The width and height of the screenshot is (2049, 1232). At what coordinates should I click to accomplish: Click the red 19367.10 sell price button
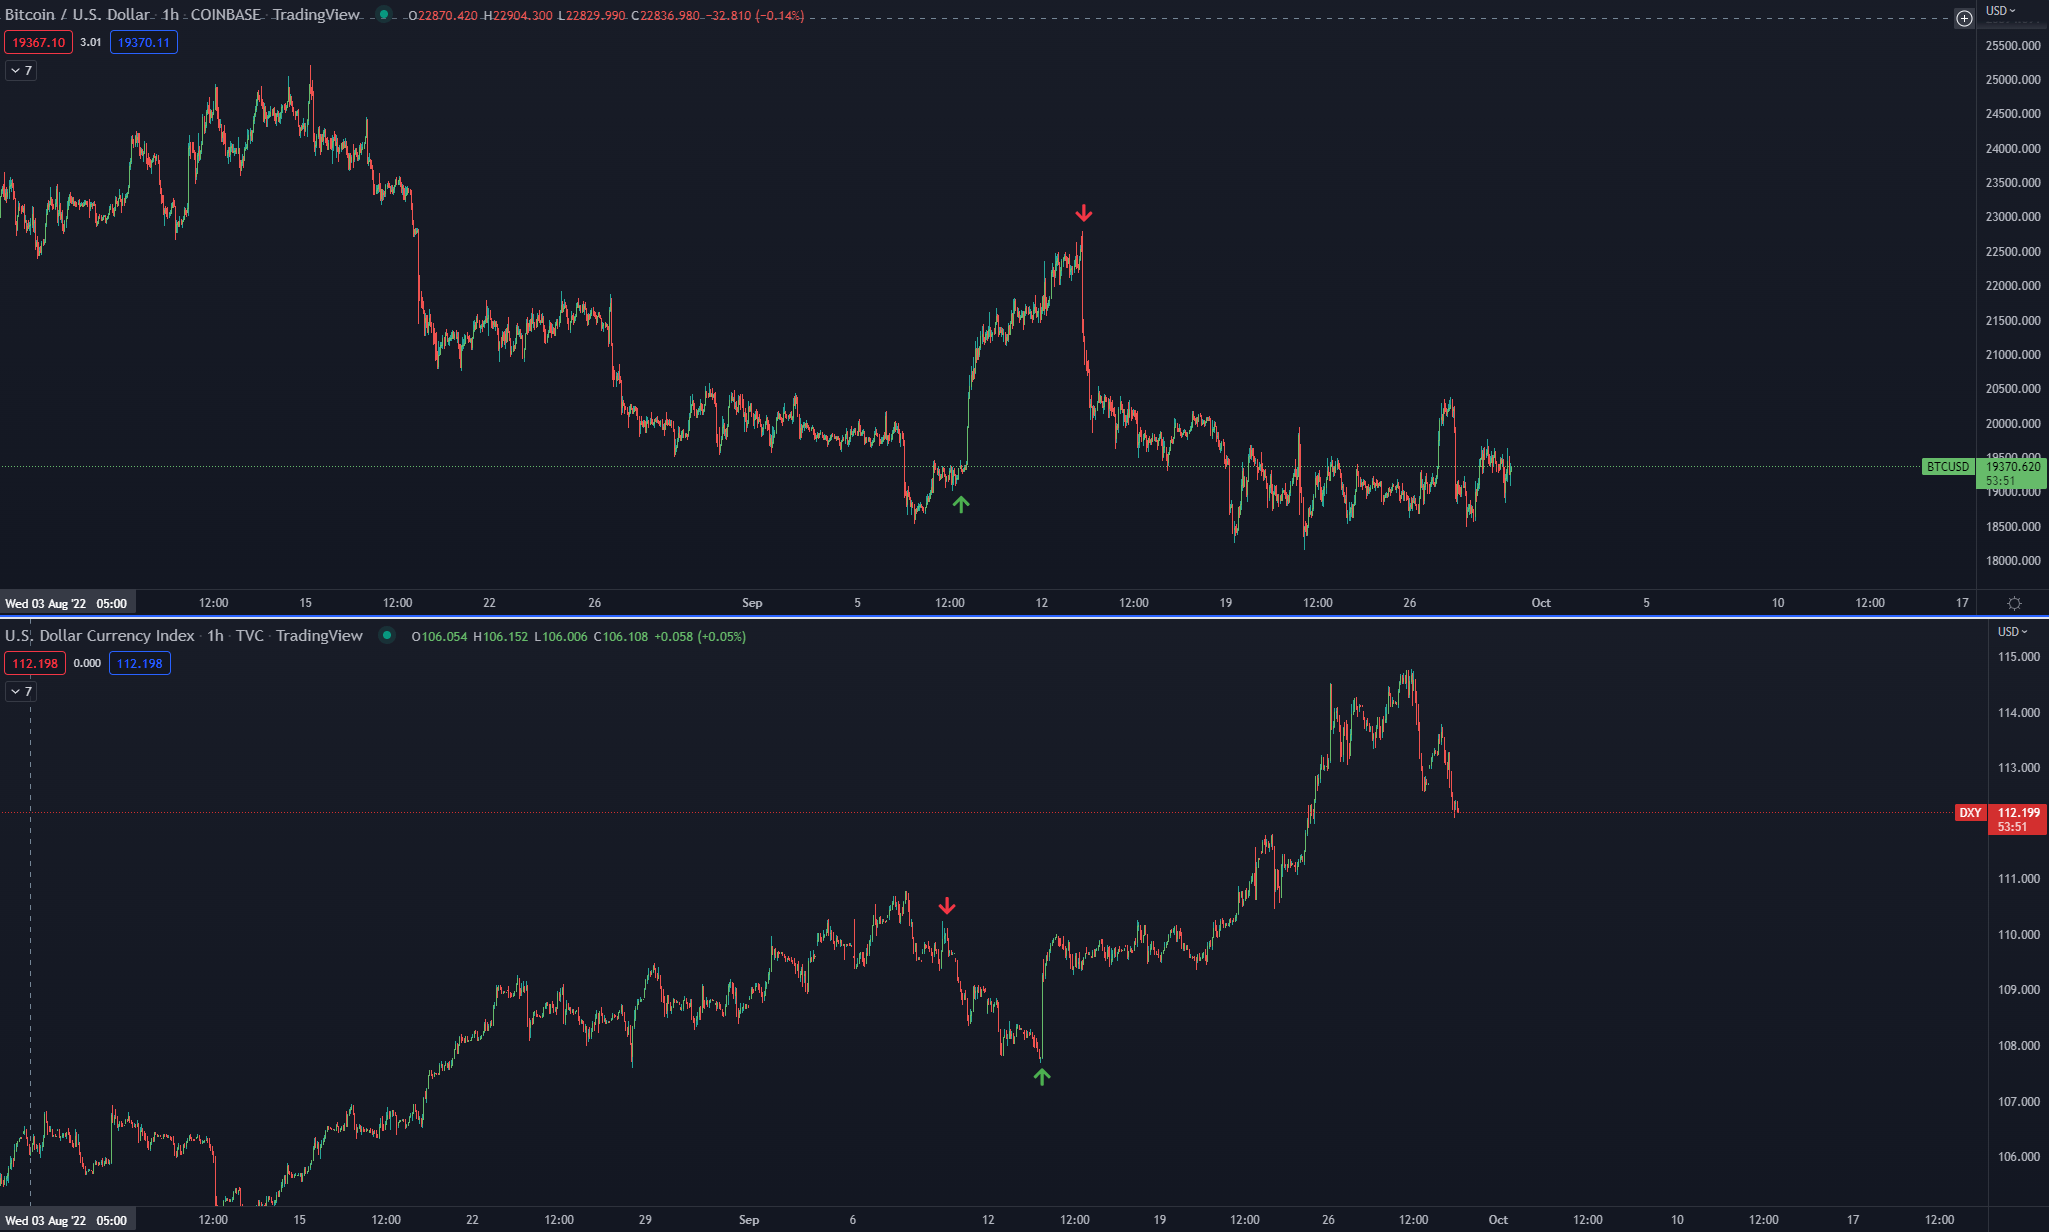[38, 42]
